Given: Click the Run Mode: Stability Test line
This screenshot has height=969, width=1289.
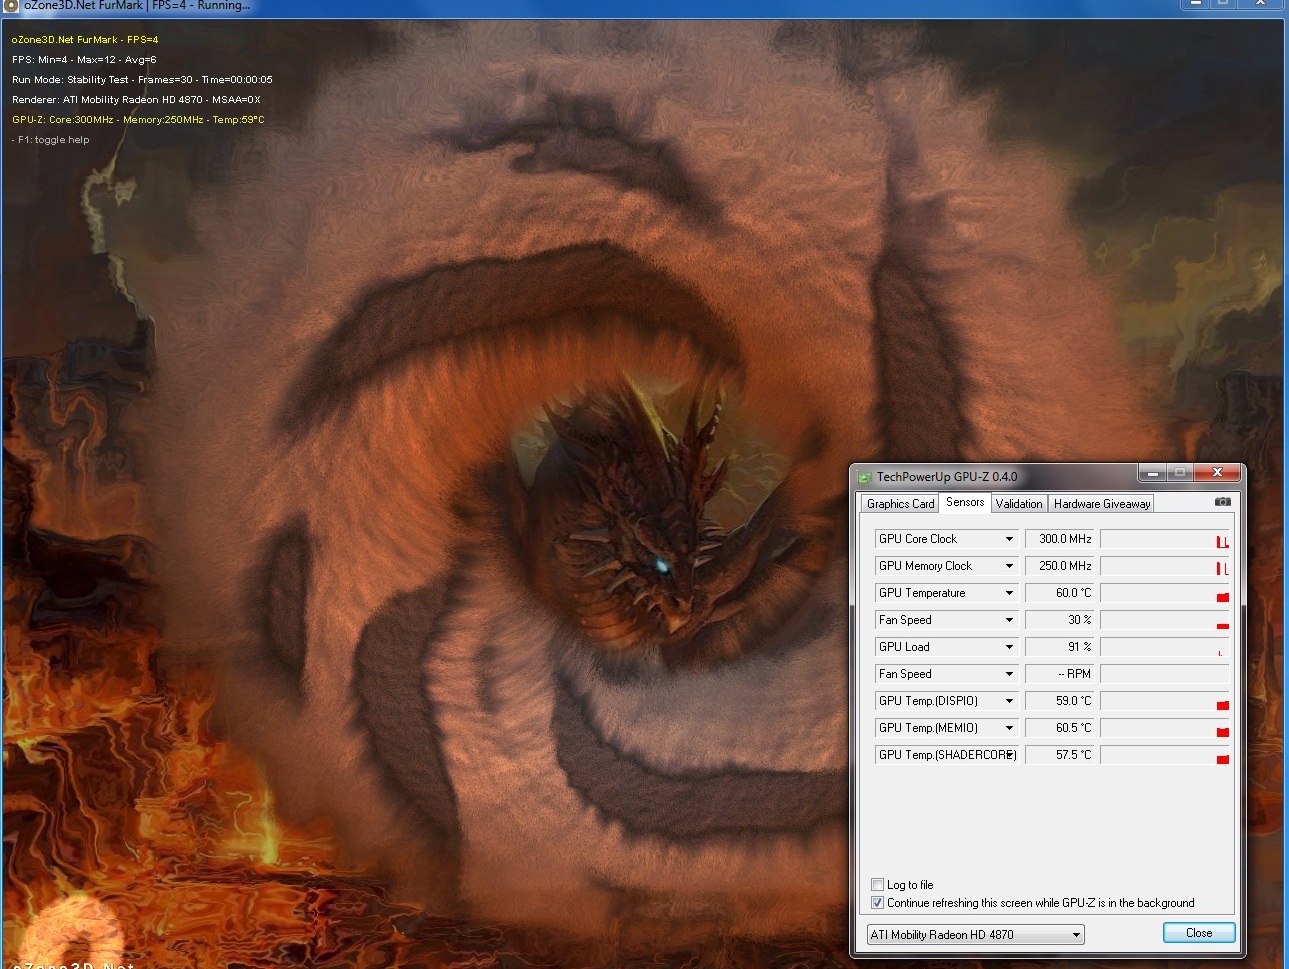Looking at the screenshot, I should [x=142, y=80].
